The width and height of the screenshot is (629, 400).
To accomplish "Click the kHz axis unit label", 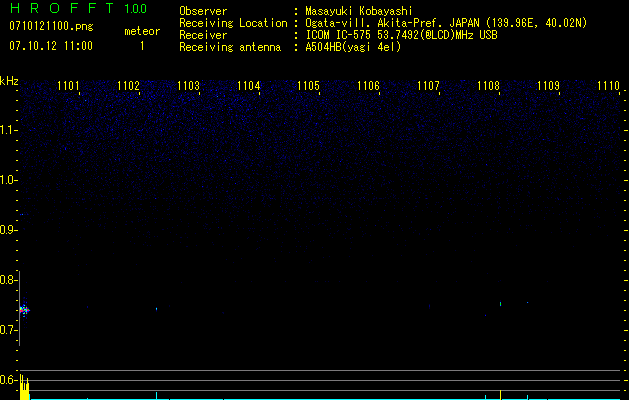I will pyautogui.click(x=9, y=81).
